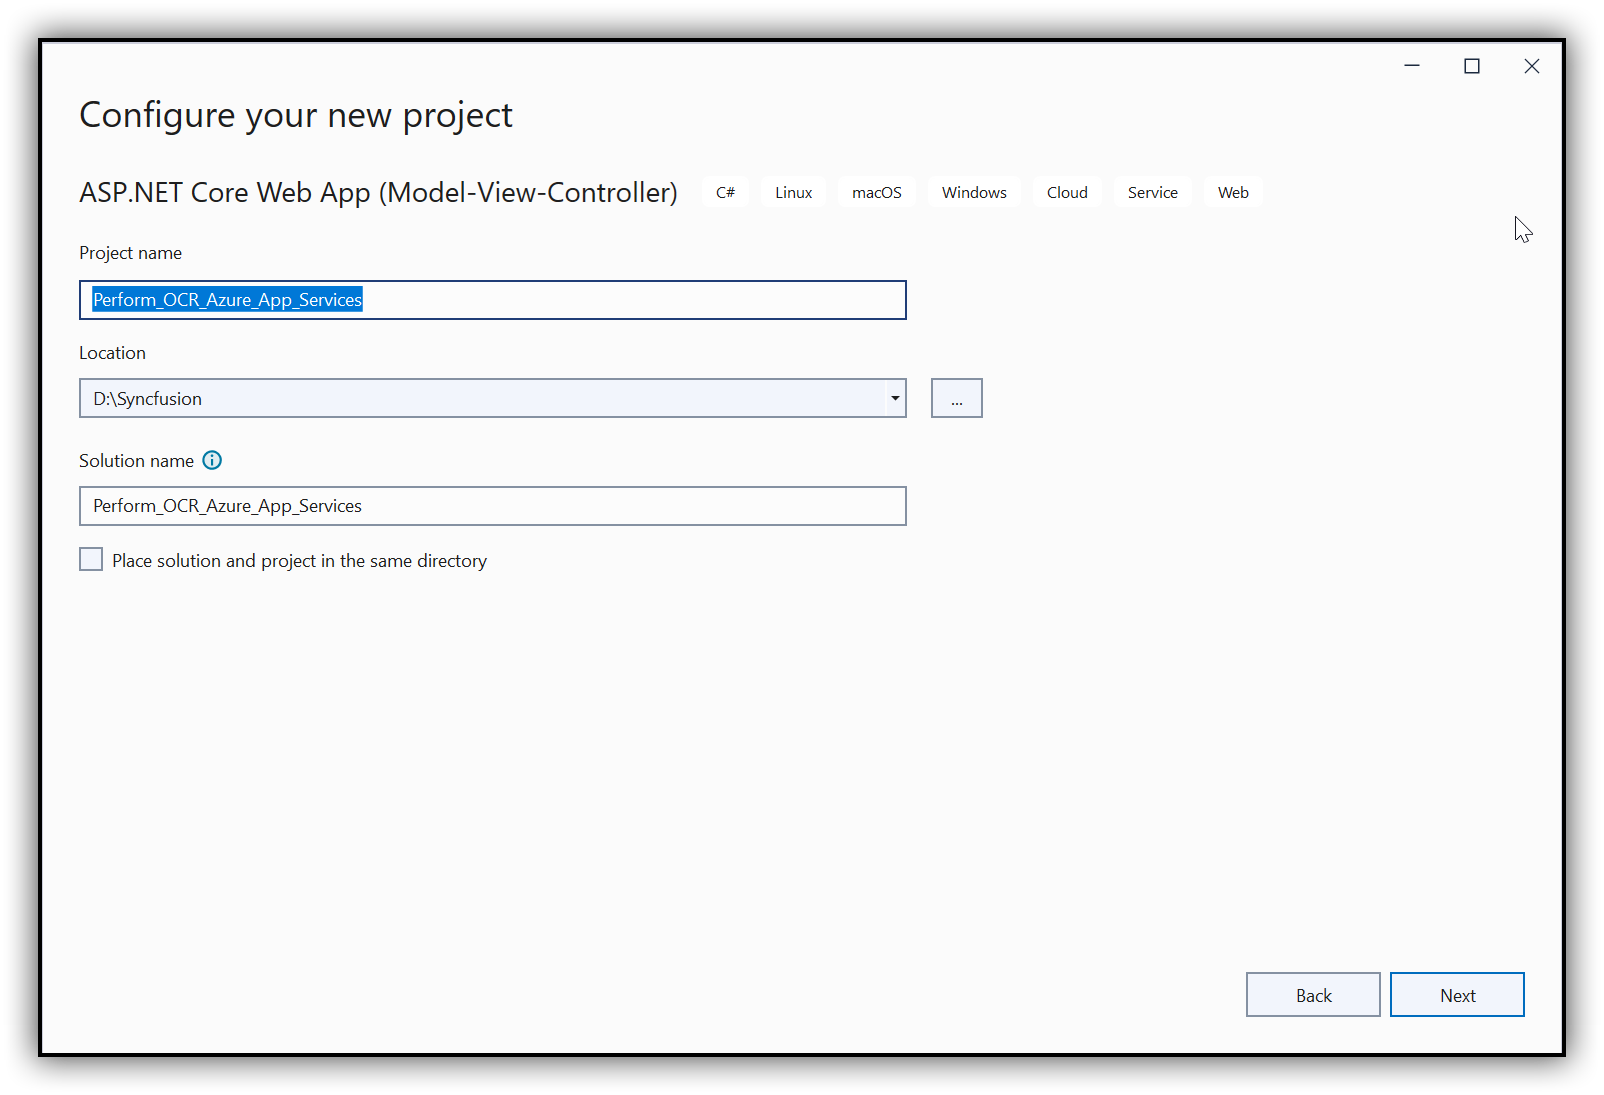
Task: Click Next to continue project setup
Action: [1457, 994]
